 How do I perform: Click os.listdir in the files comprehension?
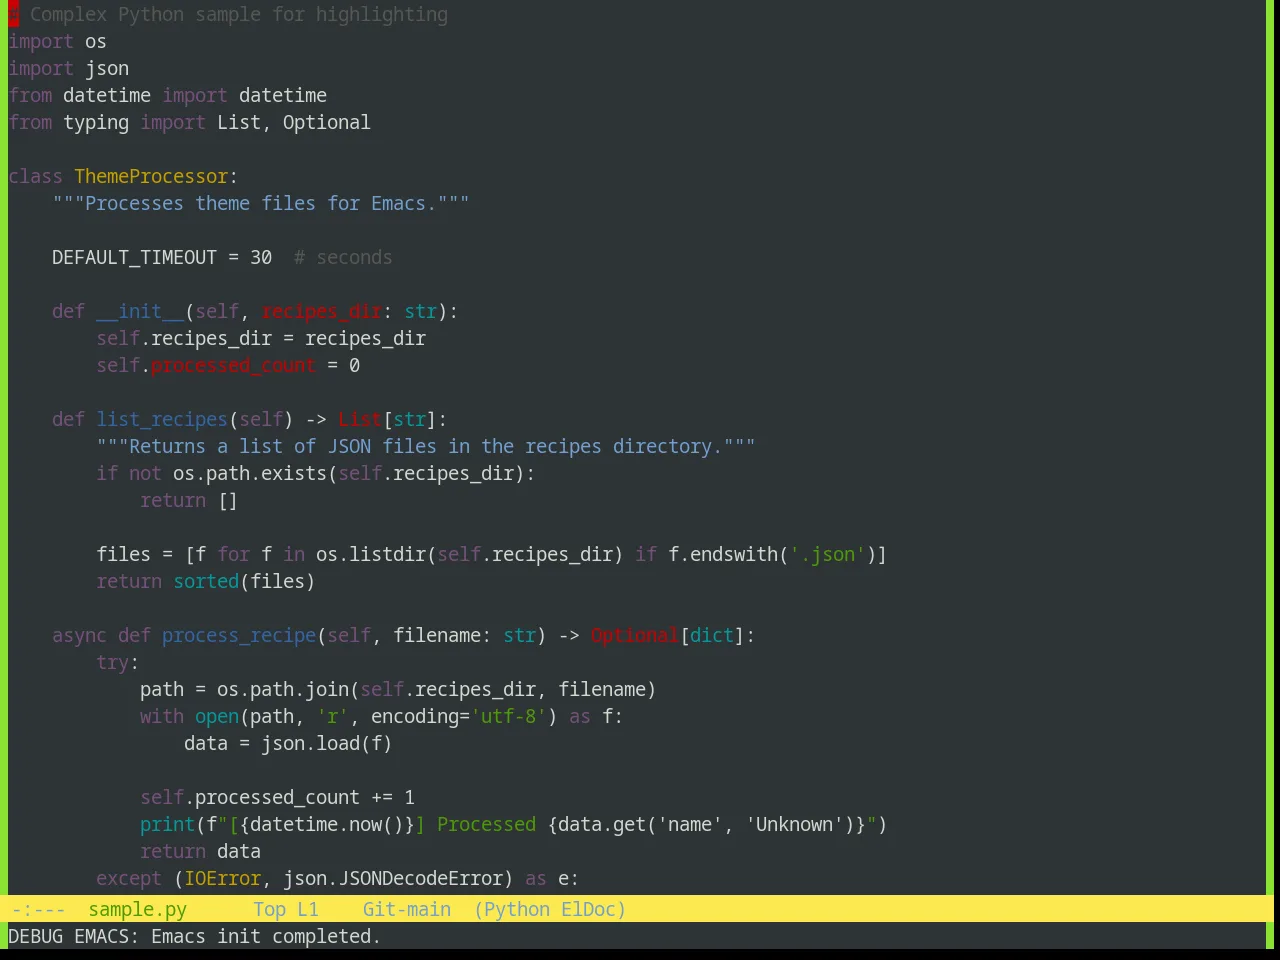pos(371,554)
